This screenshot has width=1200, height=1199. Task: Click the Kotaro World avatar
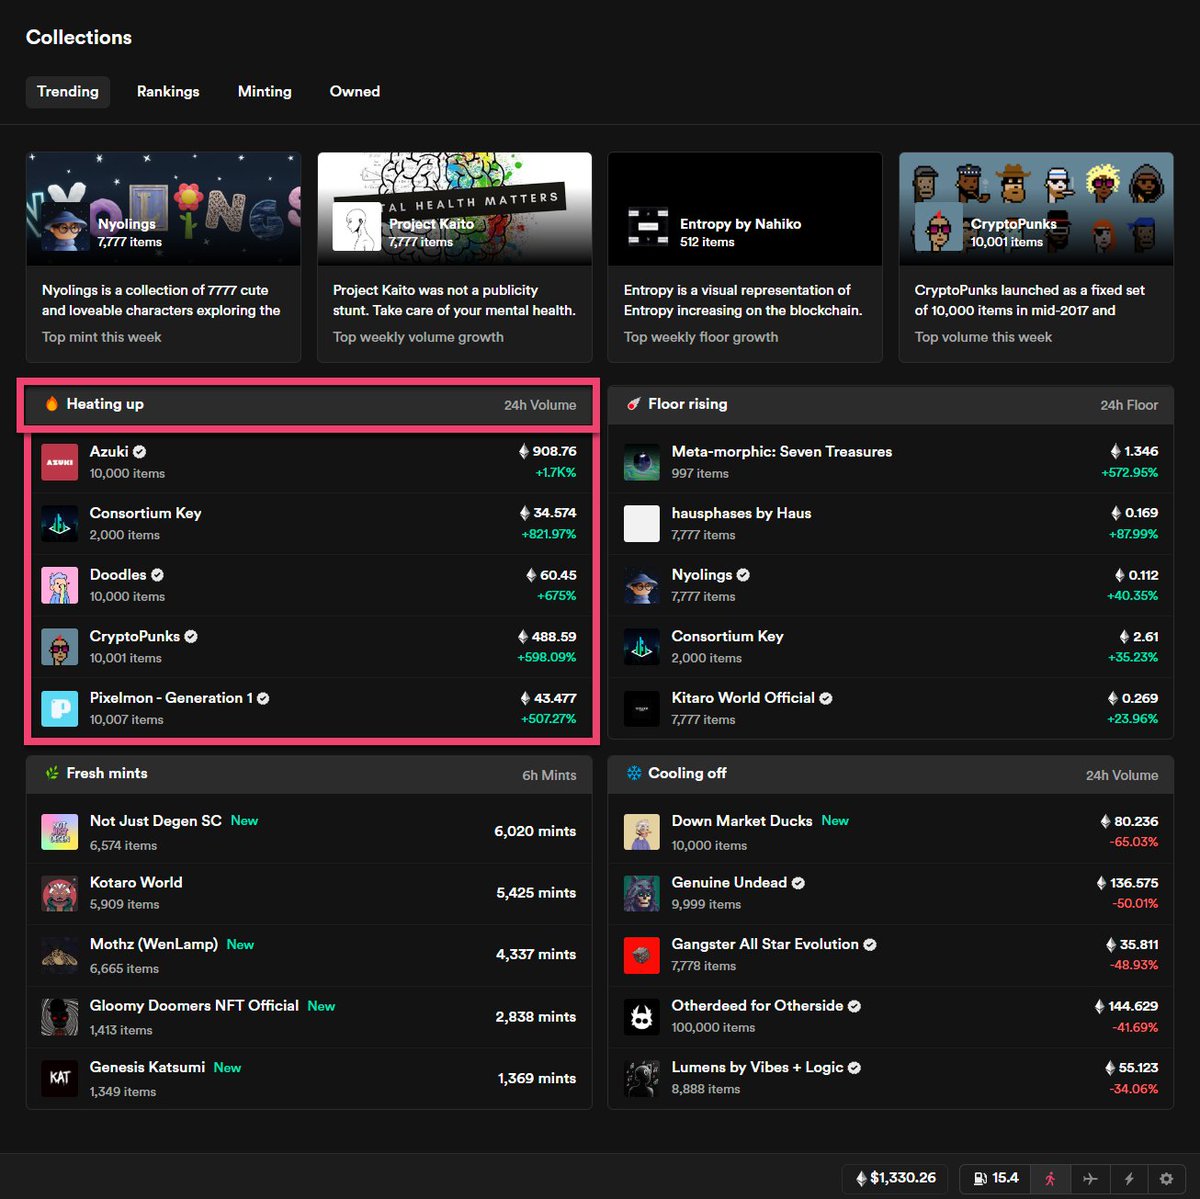pos(60,893)
